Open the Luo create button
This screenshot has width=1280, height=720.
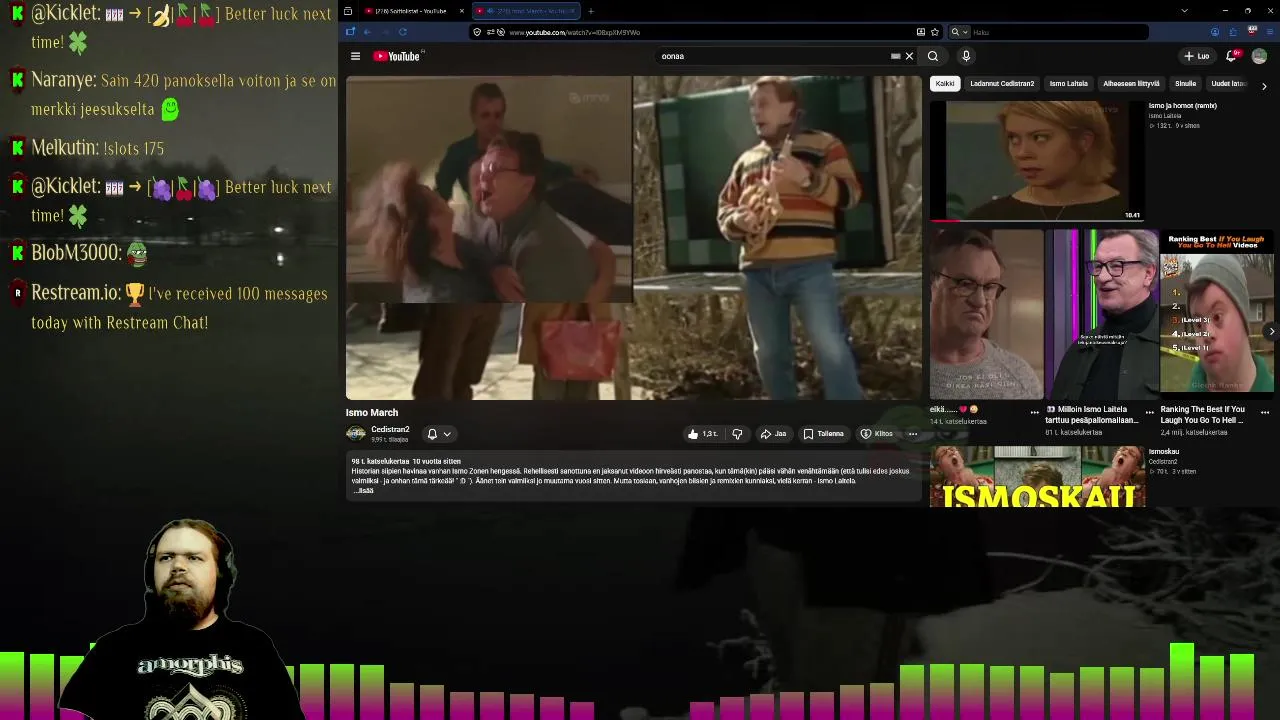[1196, 56]
